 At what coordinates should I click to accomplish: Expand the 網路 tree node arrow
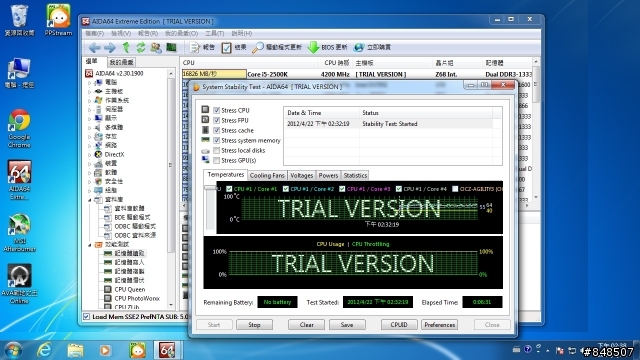tap(90, 145)
